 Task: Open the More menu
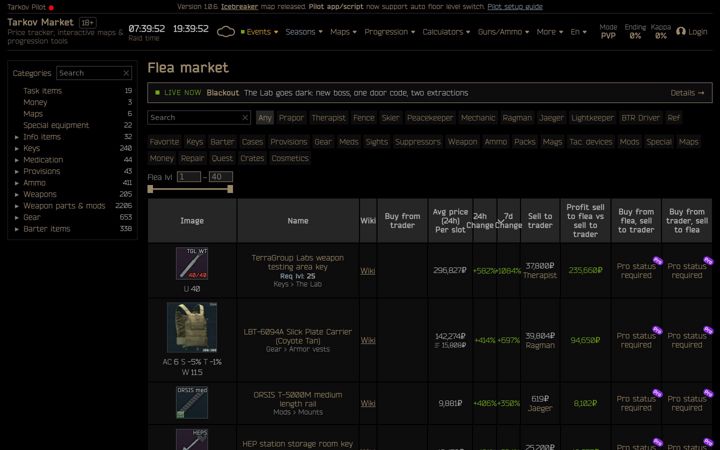click(550, 32)
